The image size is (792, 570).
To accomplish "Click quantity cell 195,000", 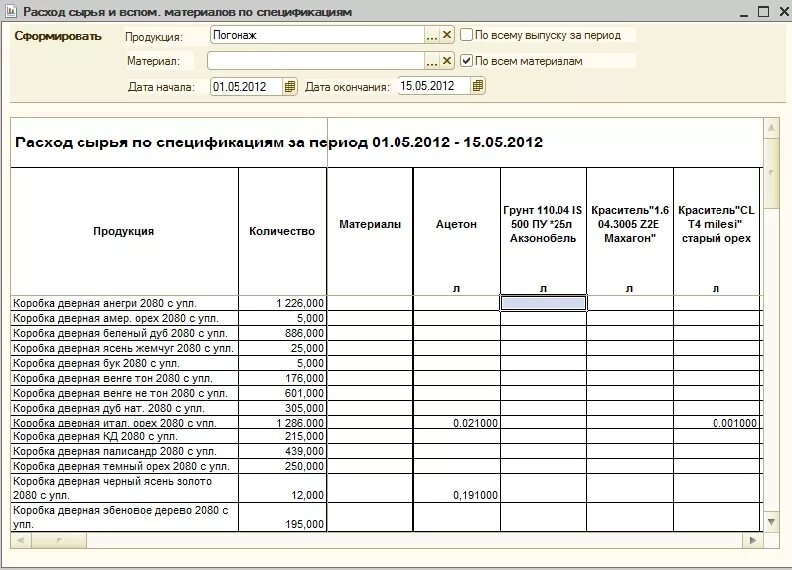I will [x=282, y=517].
